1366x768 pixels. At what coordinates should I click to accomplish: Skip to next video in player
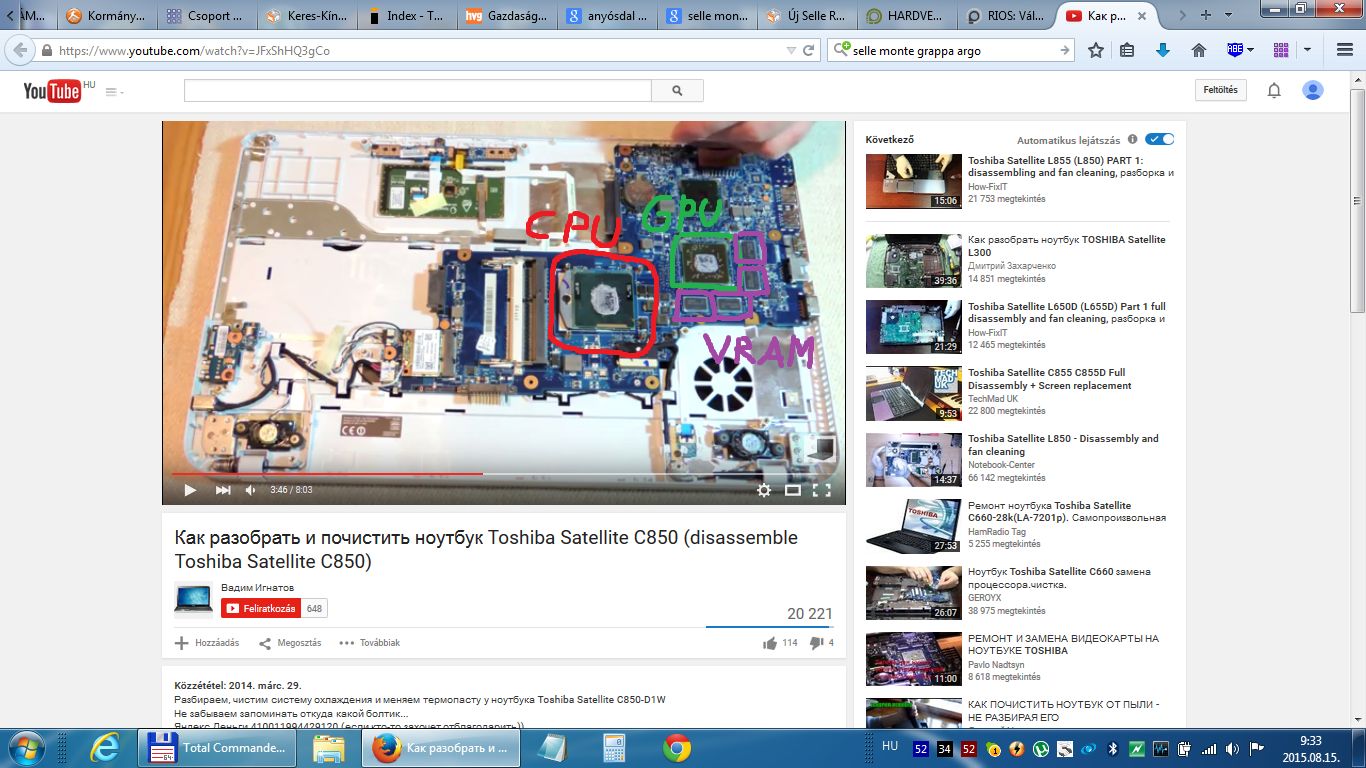pyautogui.click(x=223, y=490)
